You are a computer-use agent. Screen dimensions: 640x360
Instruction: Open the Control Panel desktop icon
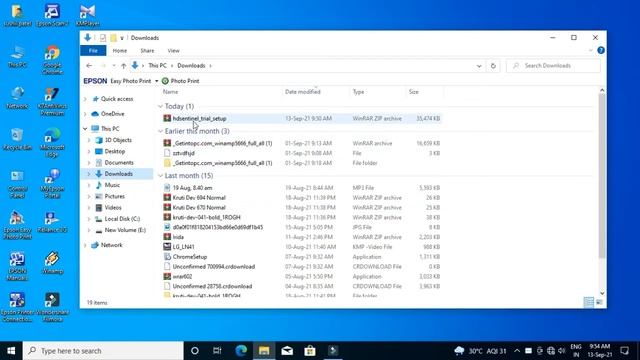point(17,184)
